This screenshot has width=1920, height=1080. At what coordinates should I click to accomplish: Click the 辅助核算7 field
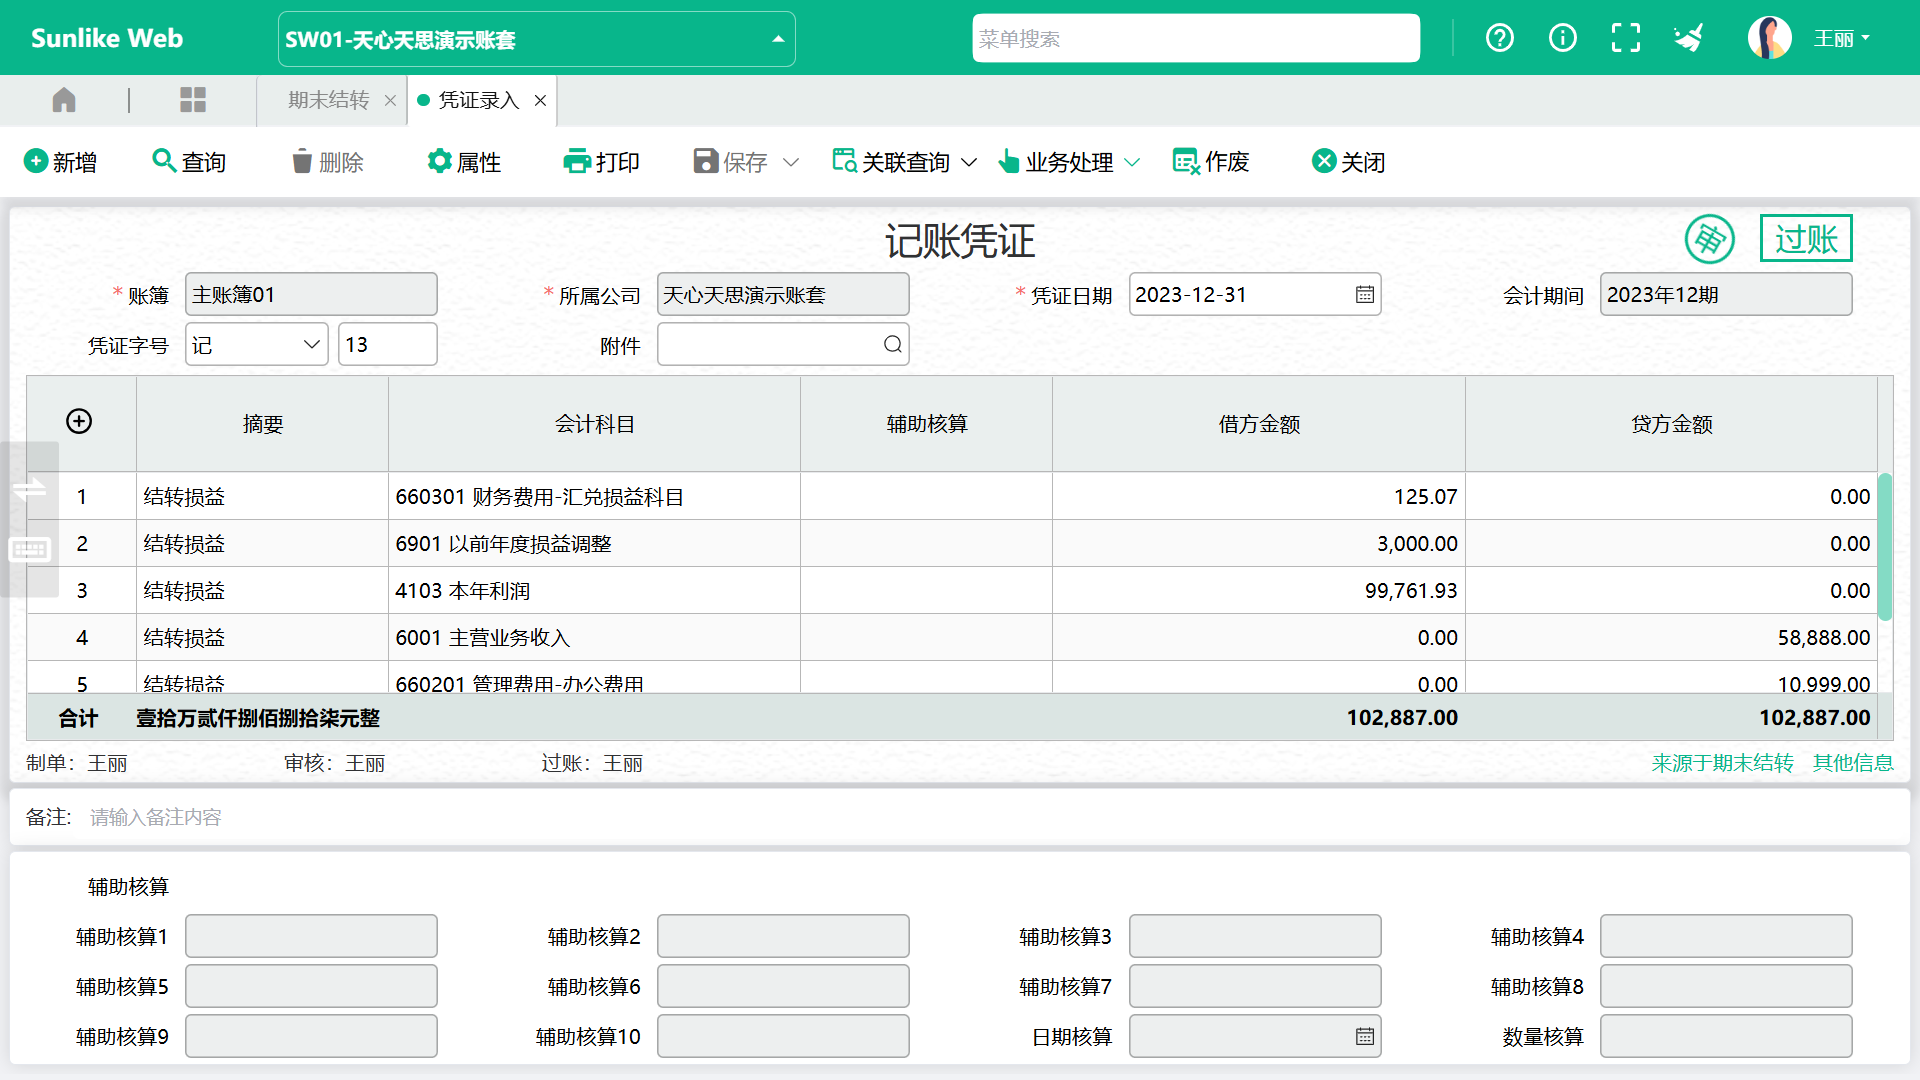coord(1254,986)
